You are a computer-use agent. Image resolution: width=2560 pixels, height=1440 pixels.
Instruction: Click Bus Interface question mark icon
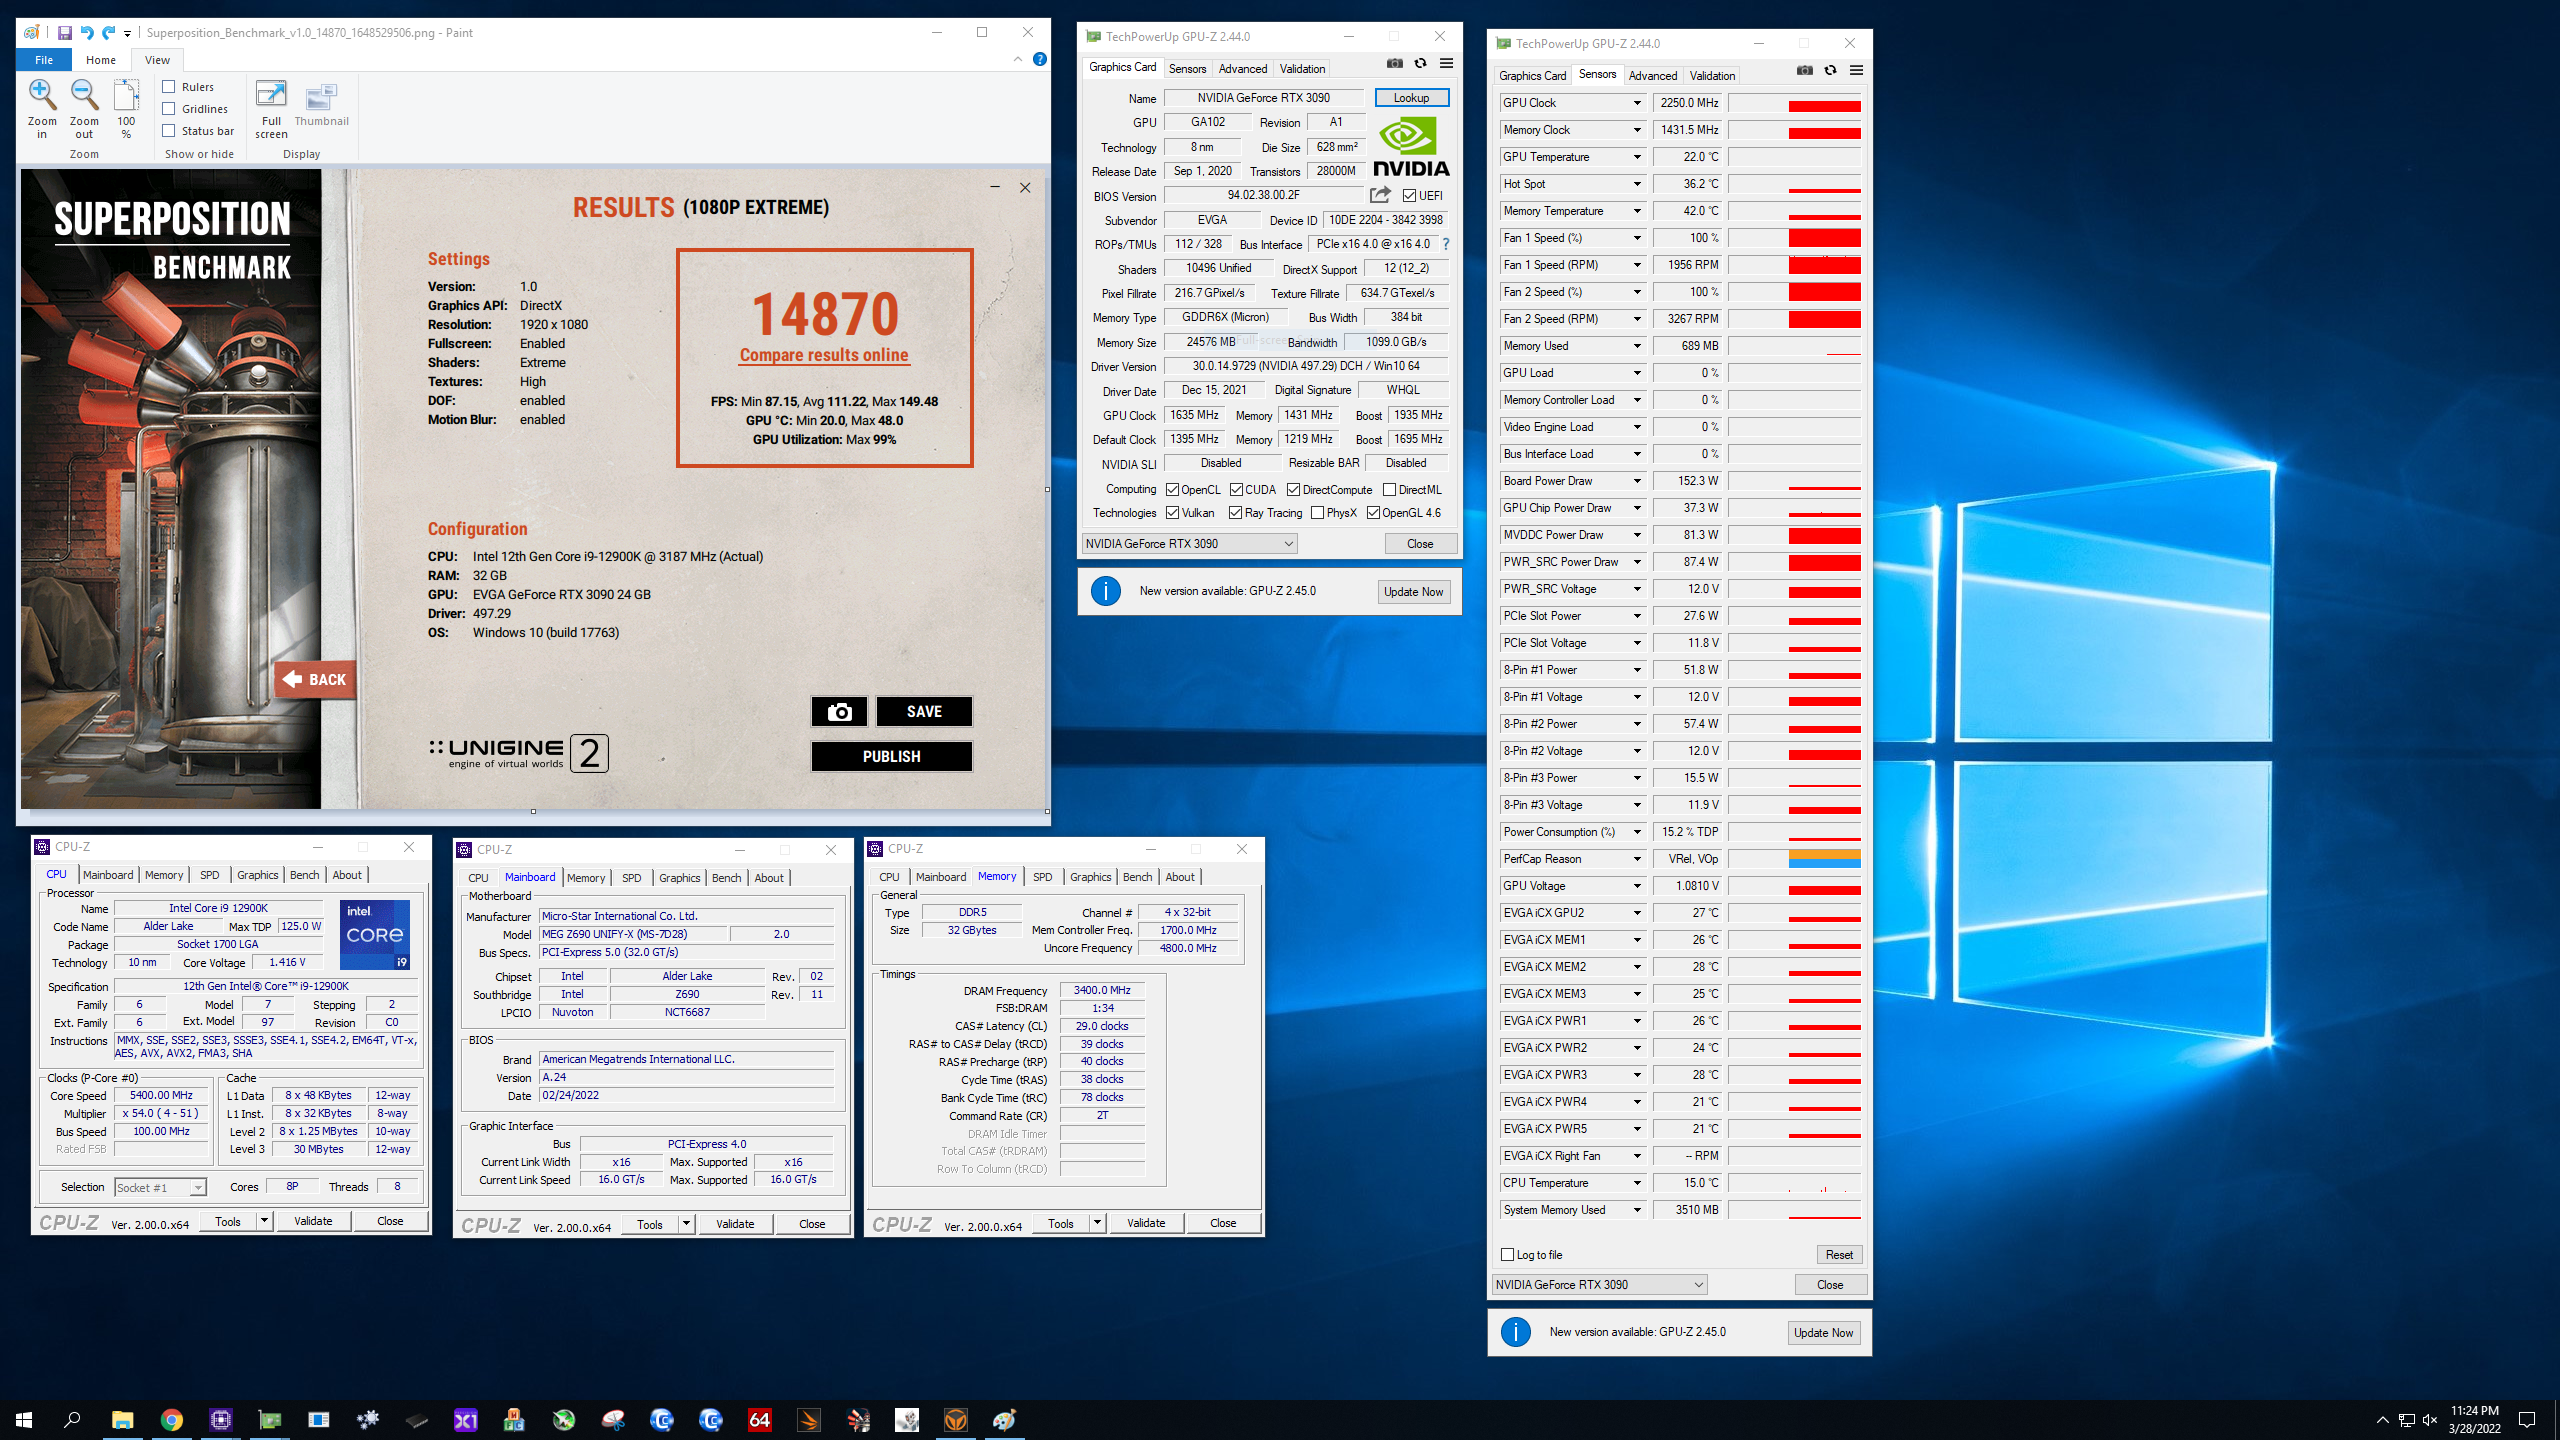(1446, 244)
